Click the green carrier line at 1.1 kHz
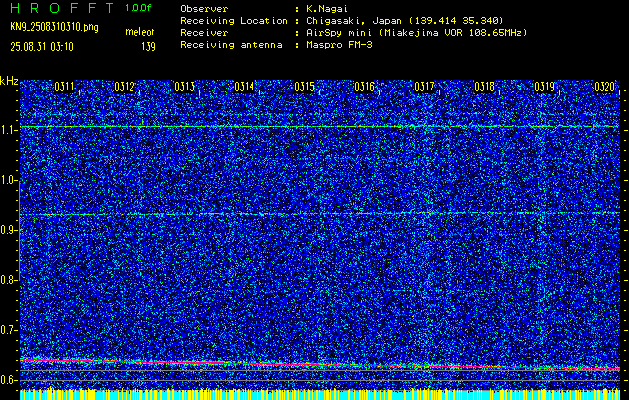The image size is (629, 400). (320, 127)
